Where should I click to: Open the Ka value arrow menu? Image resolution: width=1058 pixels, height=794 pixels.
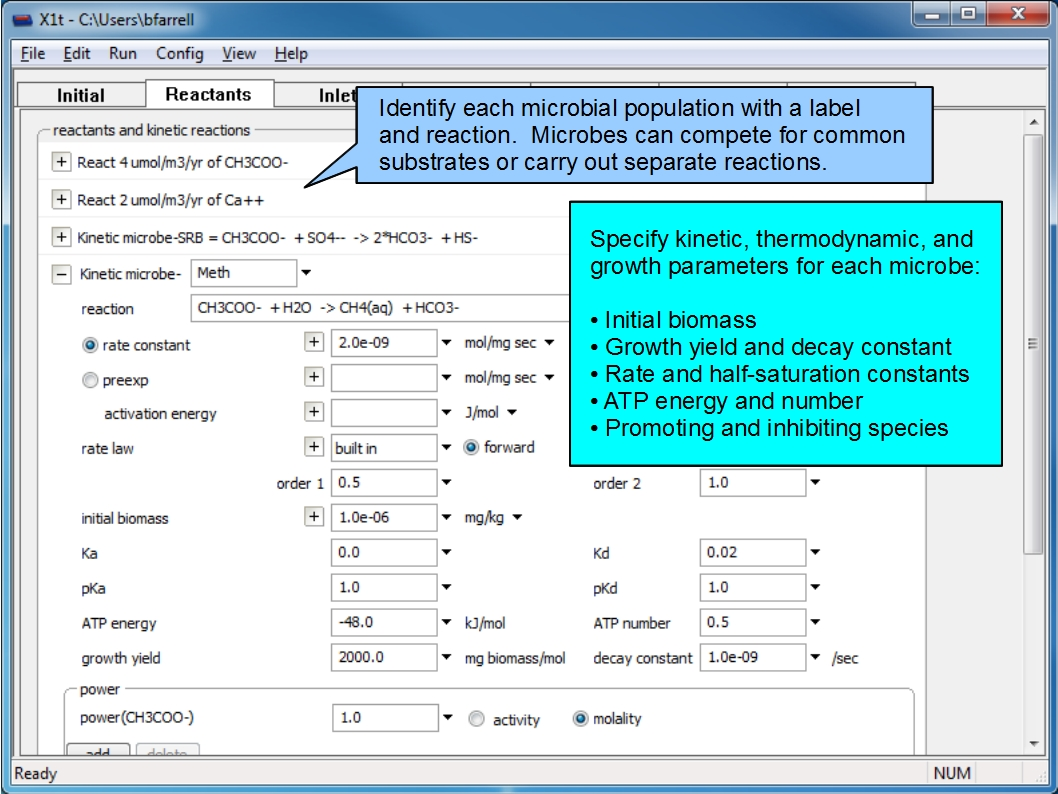(447, 552)
